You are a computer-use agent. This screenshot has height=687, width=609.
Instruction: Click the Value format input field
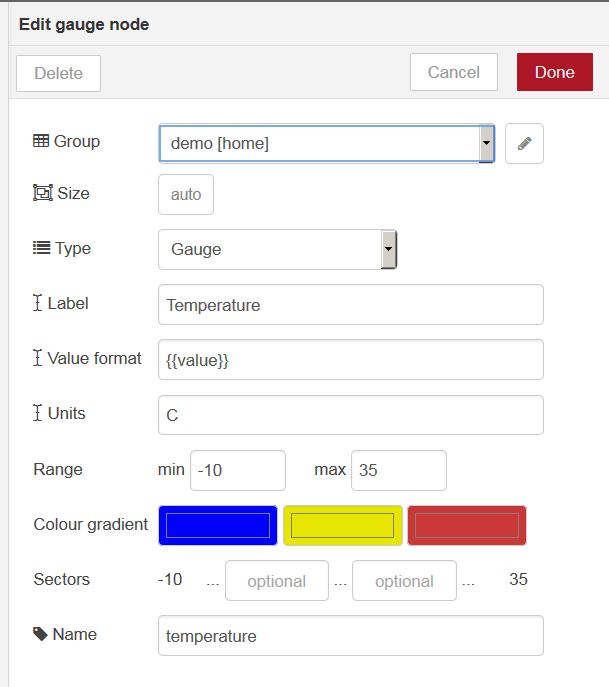(350, 360)
